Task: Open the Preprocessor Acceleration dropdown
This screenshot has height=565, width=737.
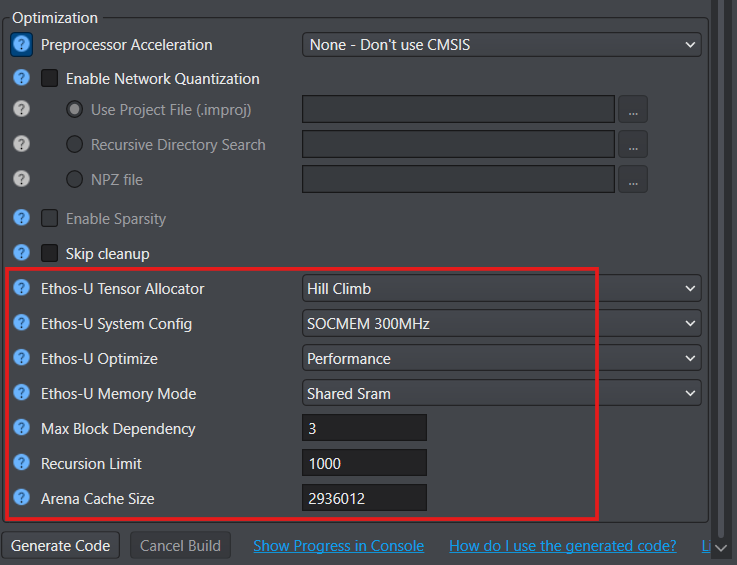Action: [501, 45]
